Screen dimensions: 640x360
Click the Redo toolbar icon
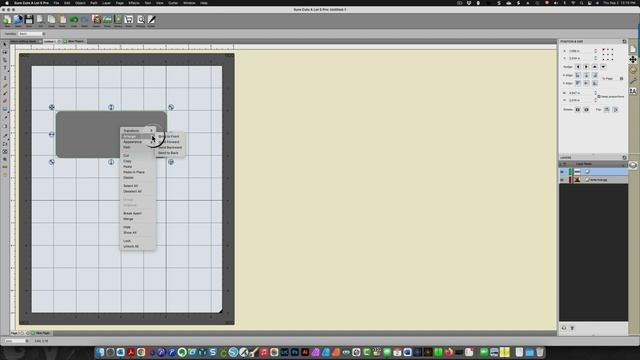coord(84,20)
